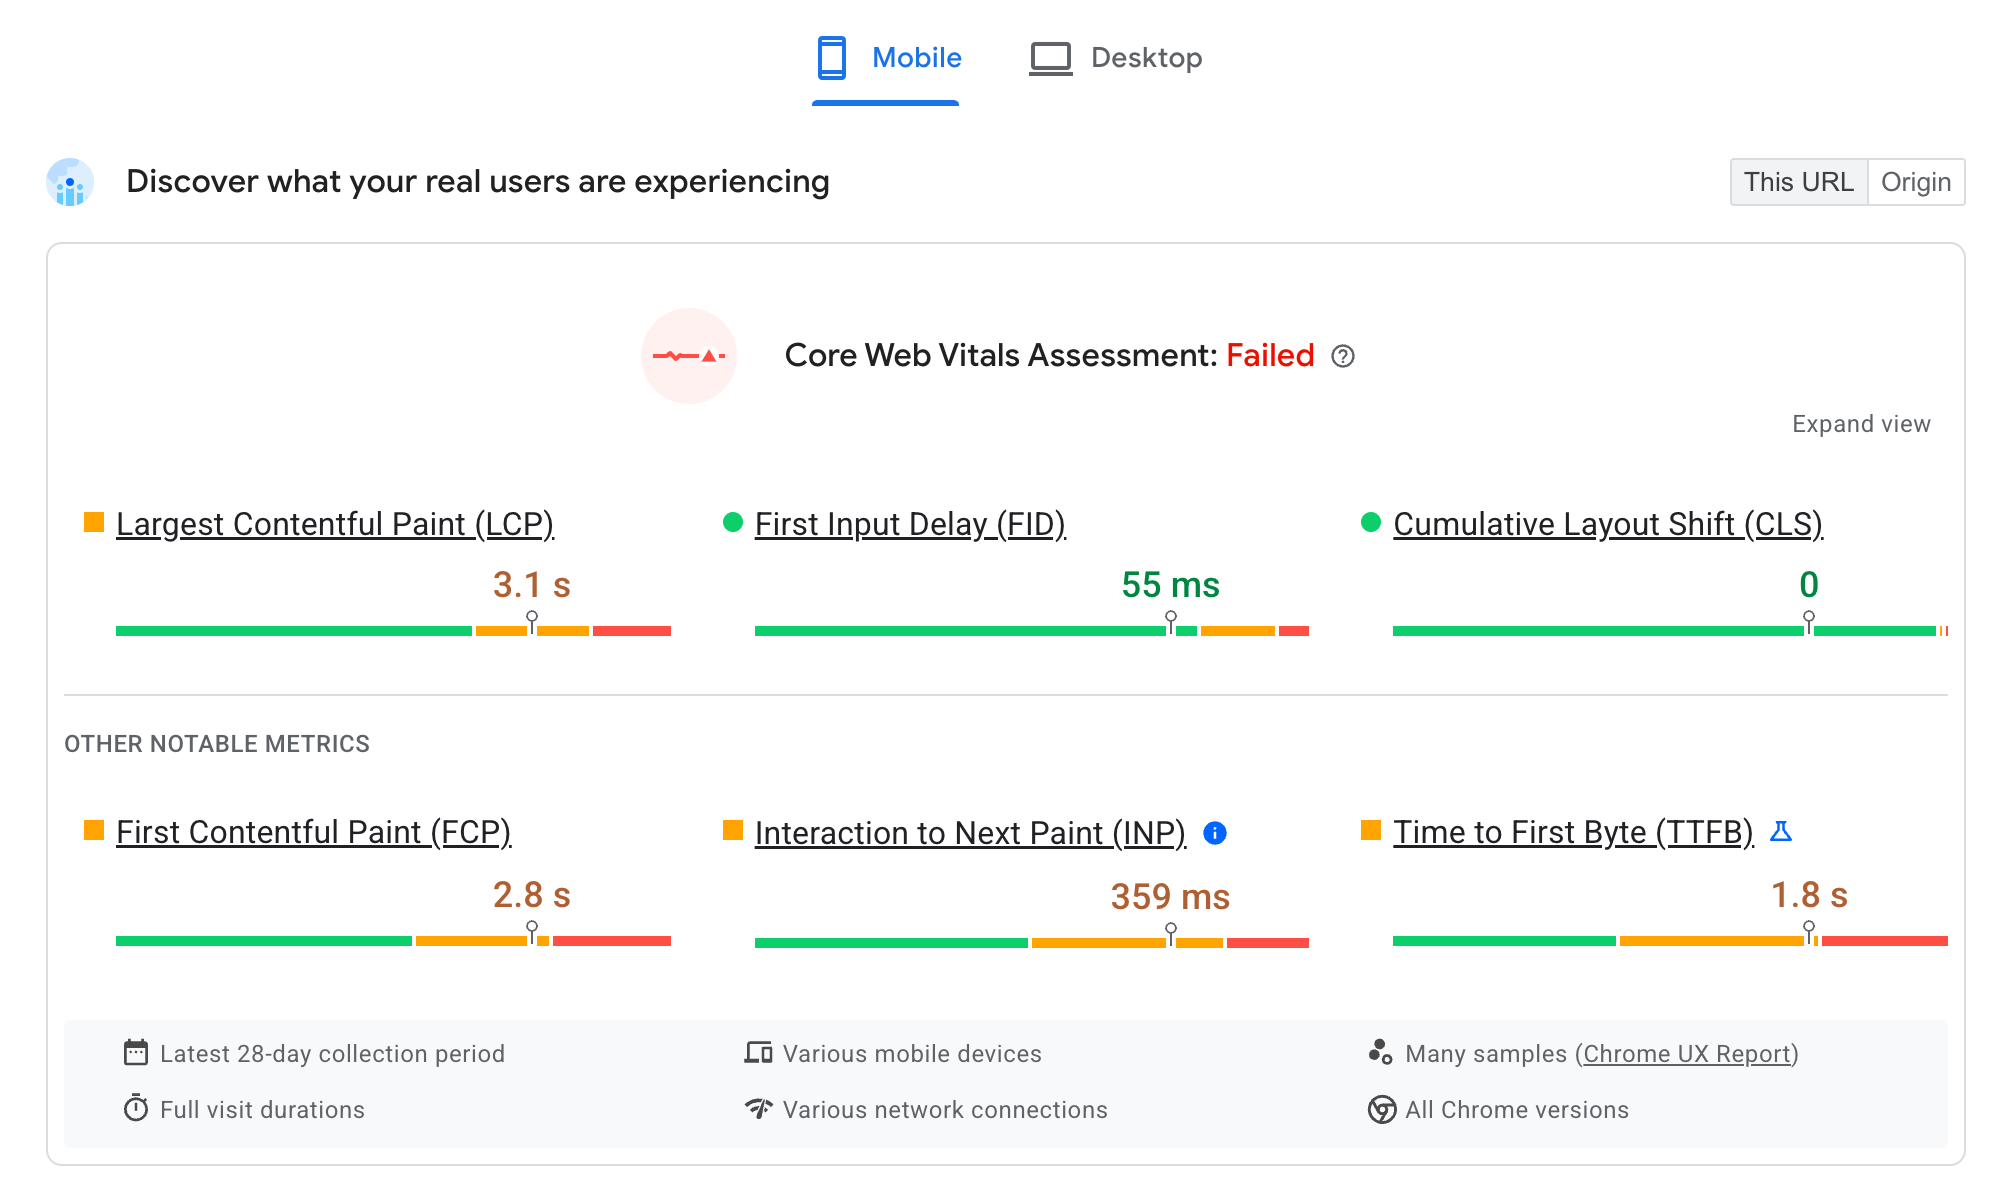Expand the Core Web Vitals view
Viewport: 1994px width, 1188px height.
pos(1862,423)
